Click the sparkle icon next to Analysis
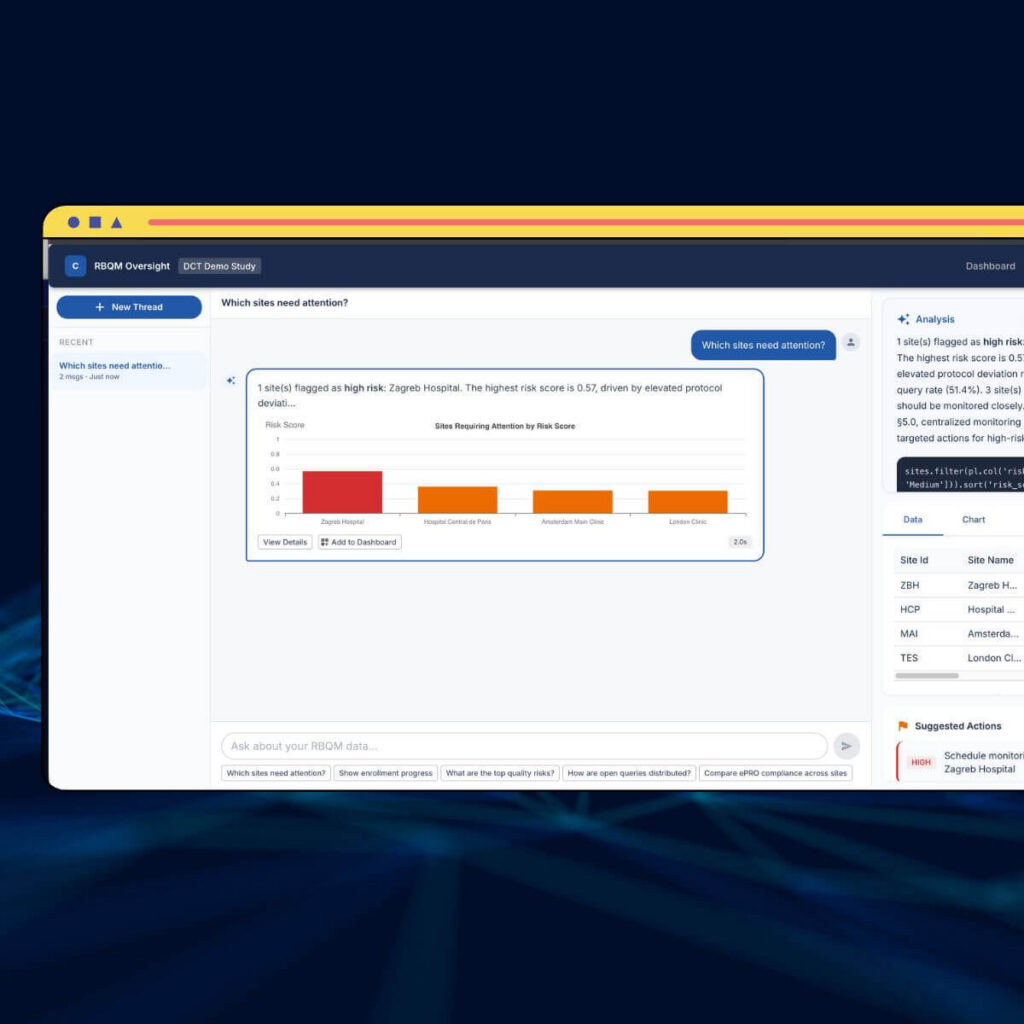1024x1024 pixels. tap(903, 319)
